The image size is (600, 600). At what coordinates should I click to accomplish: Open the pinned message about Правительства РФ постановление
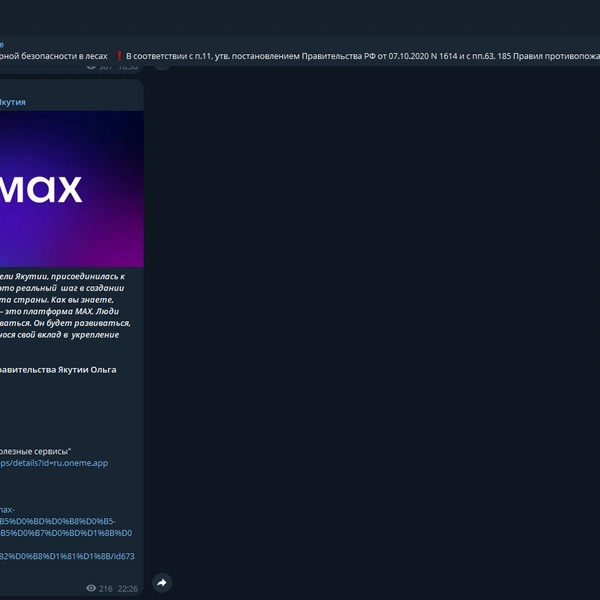tap(300, 51)
